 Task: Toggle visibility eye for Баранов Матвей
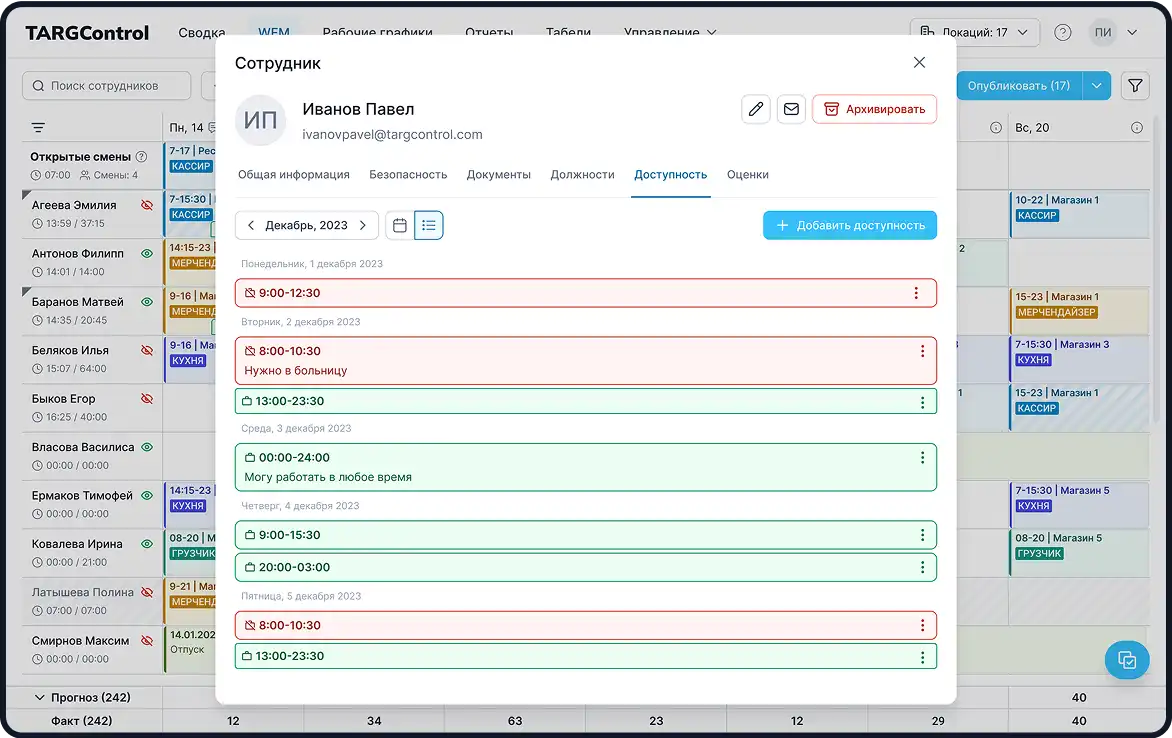click(147, 302)
